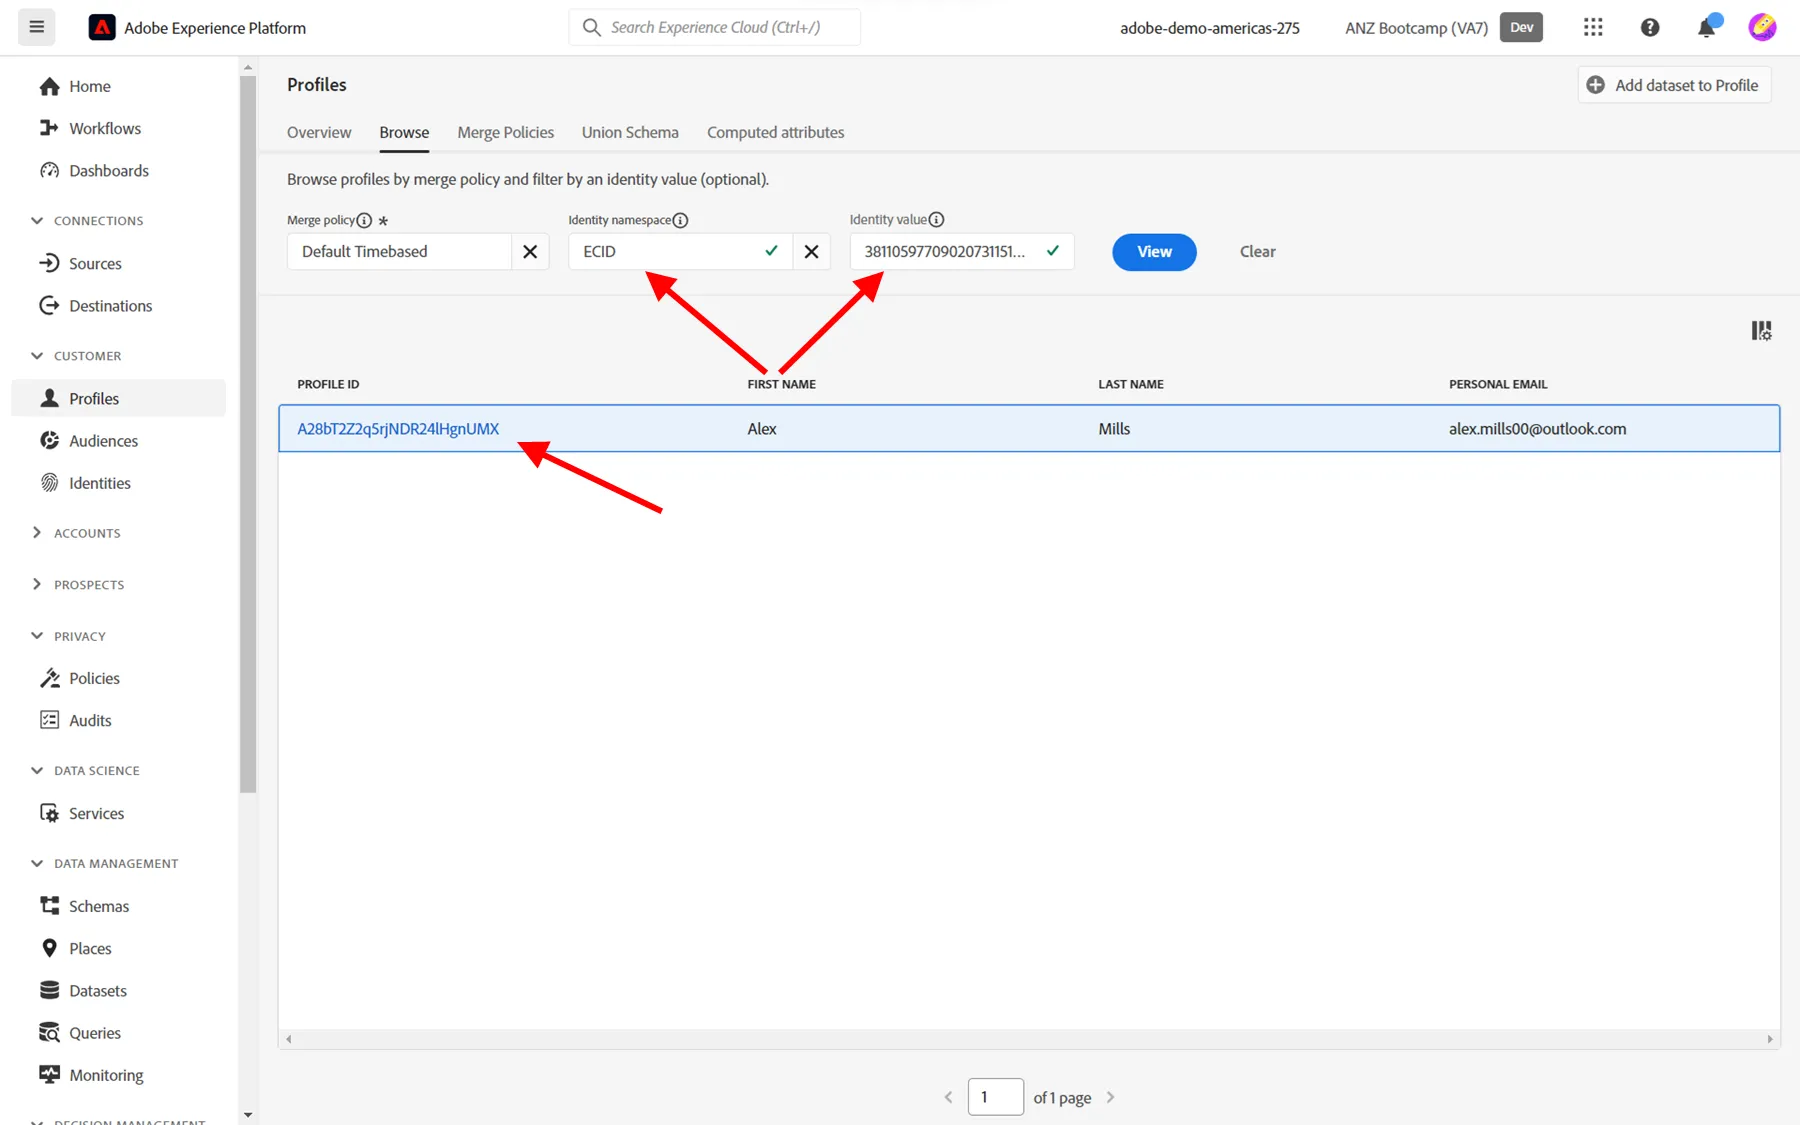Switch to the Overview tab

tap(319, 133)
